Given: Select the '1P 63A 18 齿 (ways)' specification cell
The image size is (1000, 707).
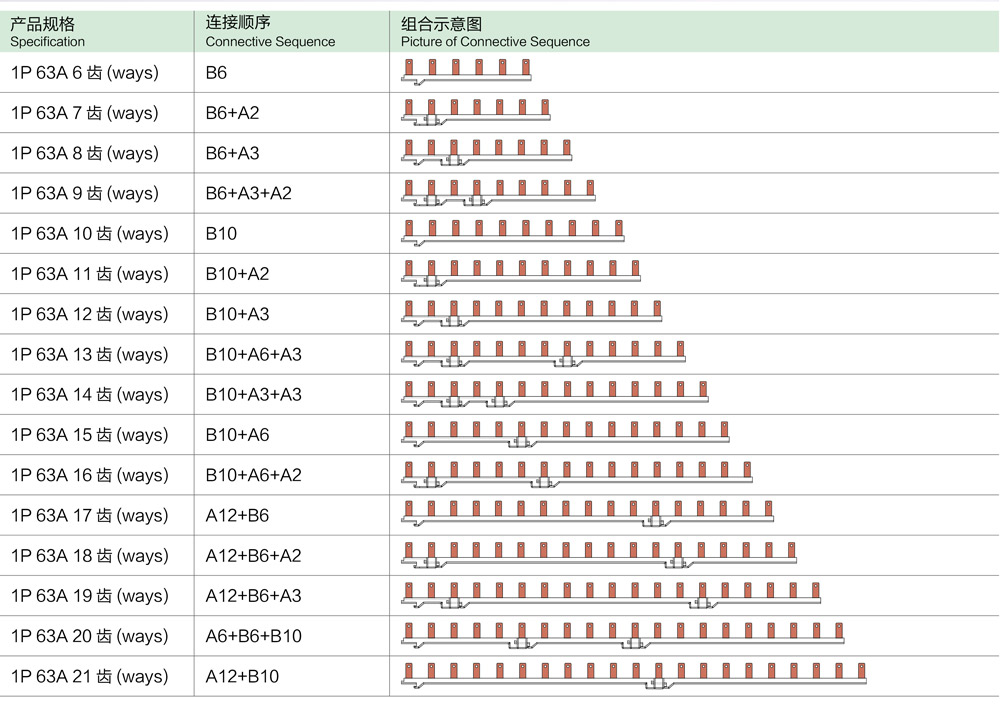Looking at the screenshot, I should 97,555.
